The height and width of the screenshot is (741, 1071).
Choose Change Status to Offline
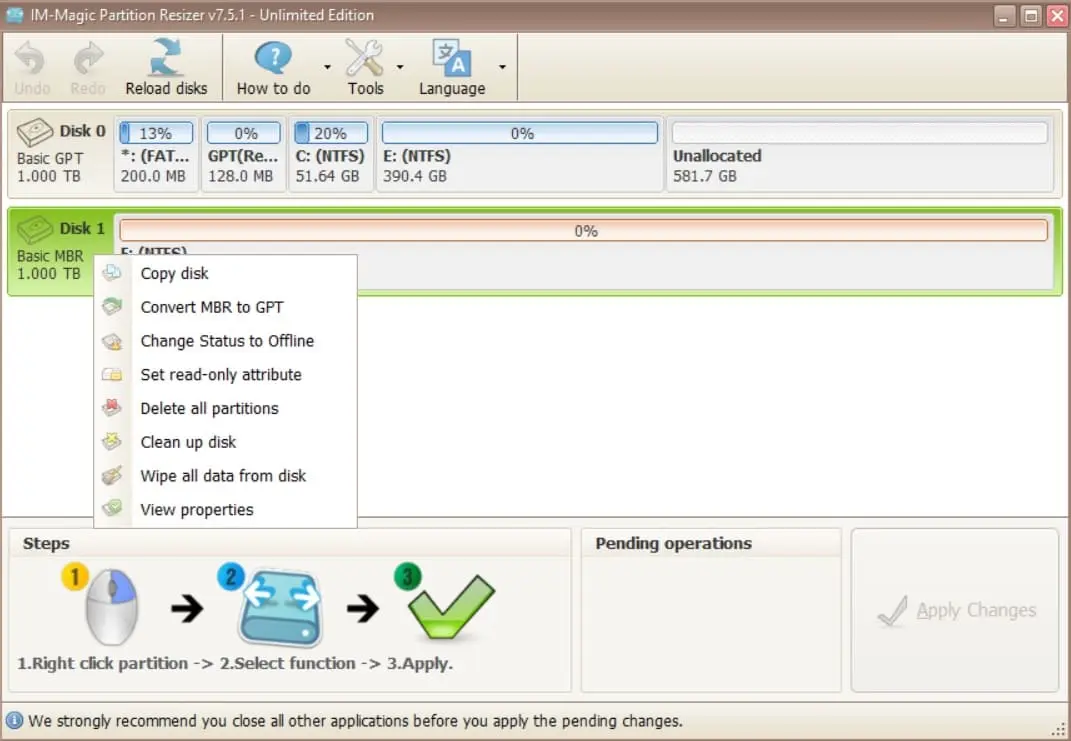coord(225,341)
